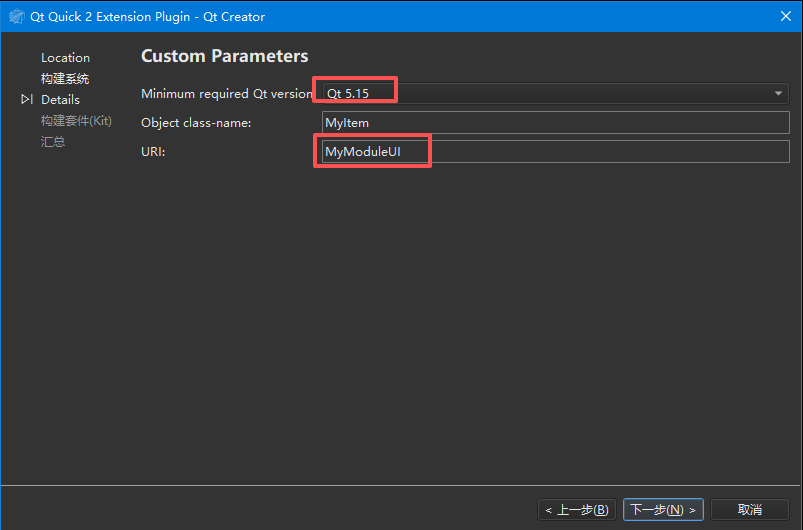The height and width of the screenshot is (530, 803).
Task: Click the Object class-name label
Action: 196,123
